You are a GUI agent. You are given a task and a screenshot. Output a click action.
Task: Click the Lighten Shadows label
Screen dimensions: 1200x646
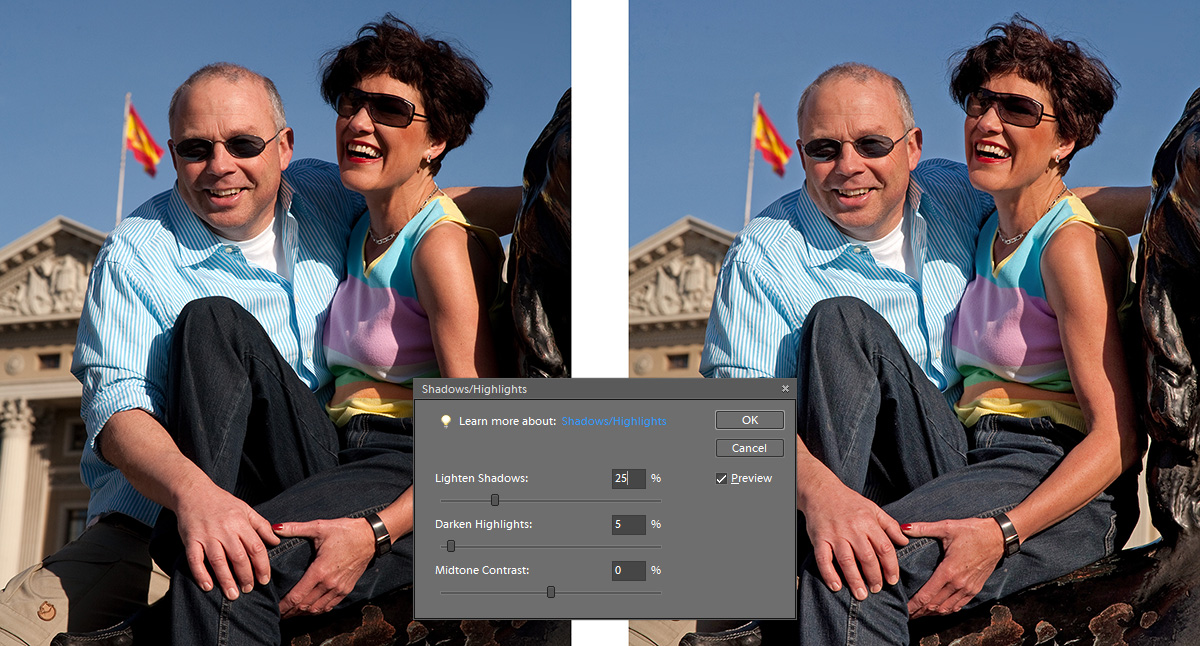pyautogui.click(x=481, y=479)
